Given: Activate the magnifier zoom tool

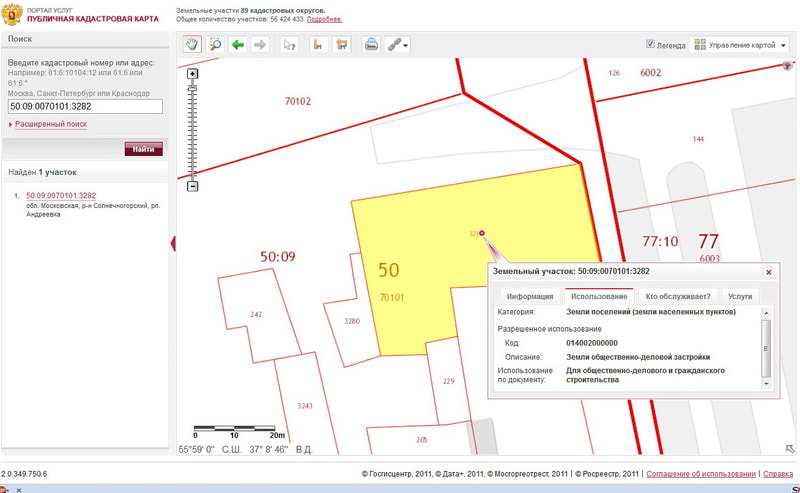Looking at the screenshot, I should [x=215, y=44].
